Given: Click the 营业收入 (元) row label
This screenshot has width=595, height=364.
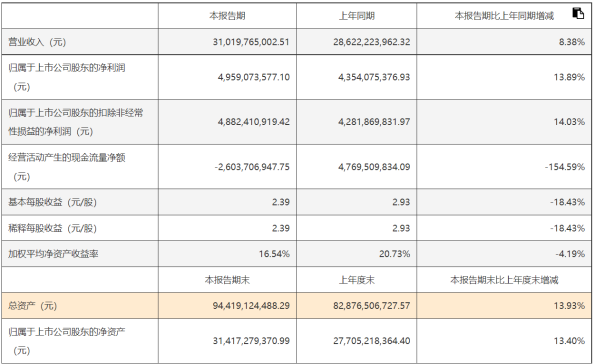Looking at the screenshot, I should coord(37,42).
